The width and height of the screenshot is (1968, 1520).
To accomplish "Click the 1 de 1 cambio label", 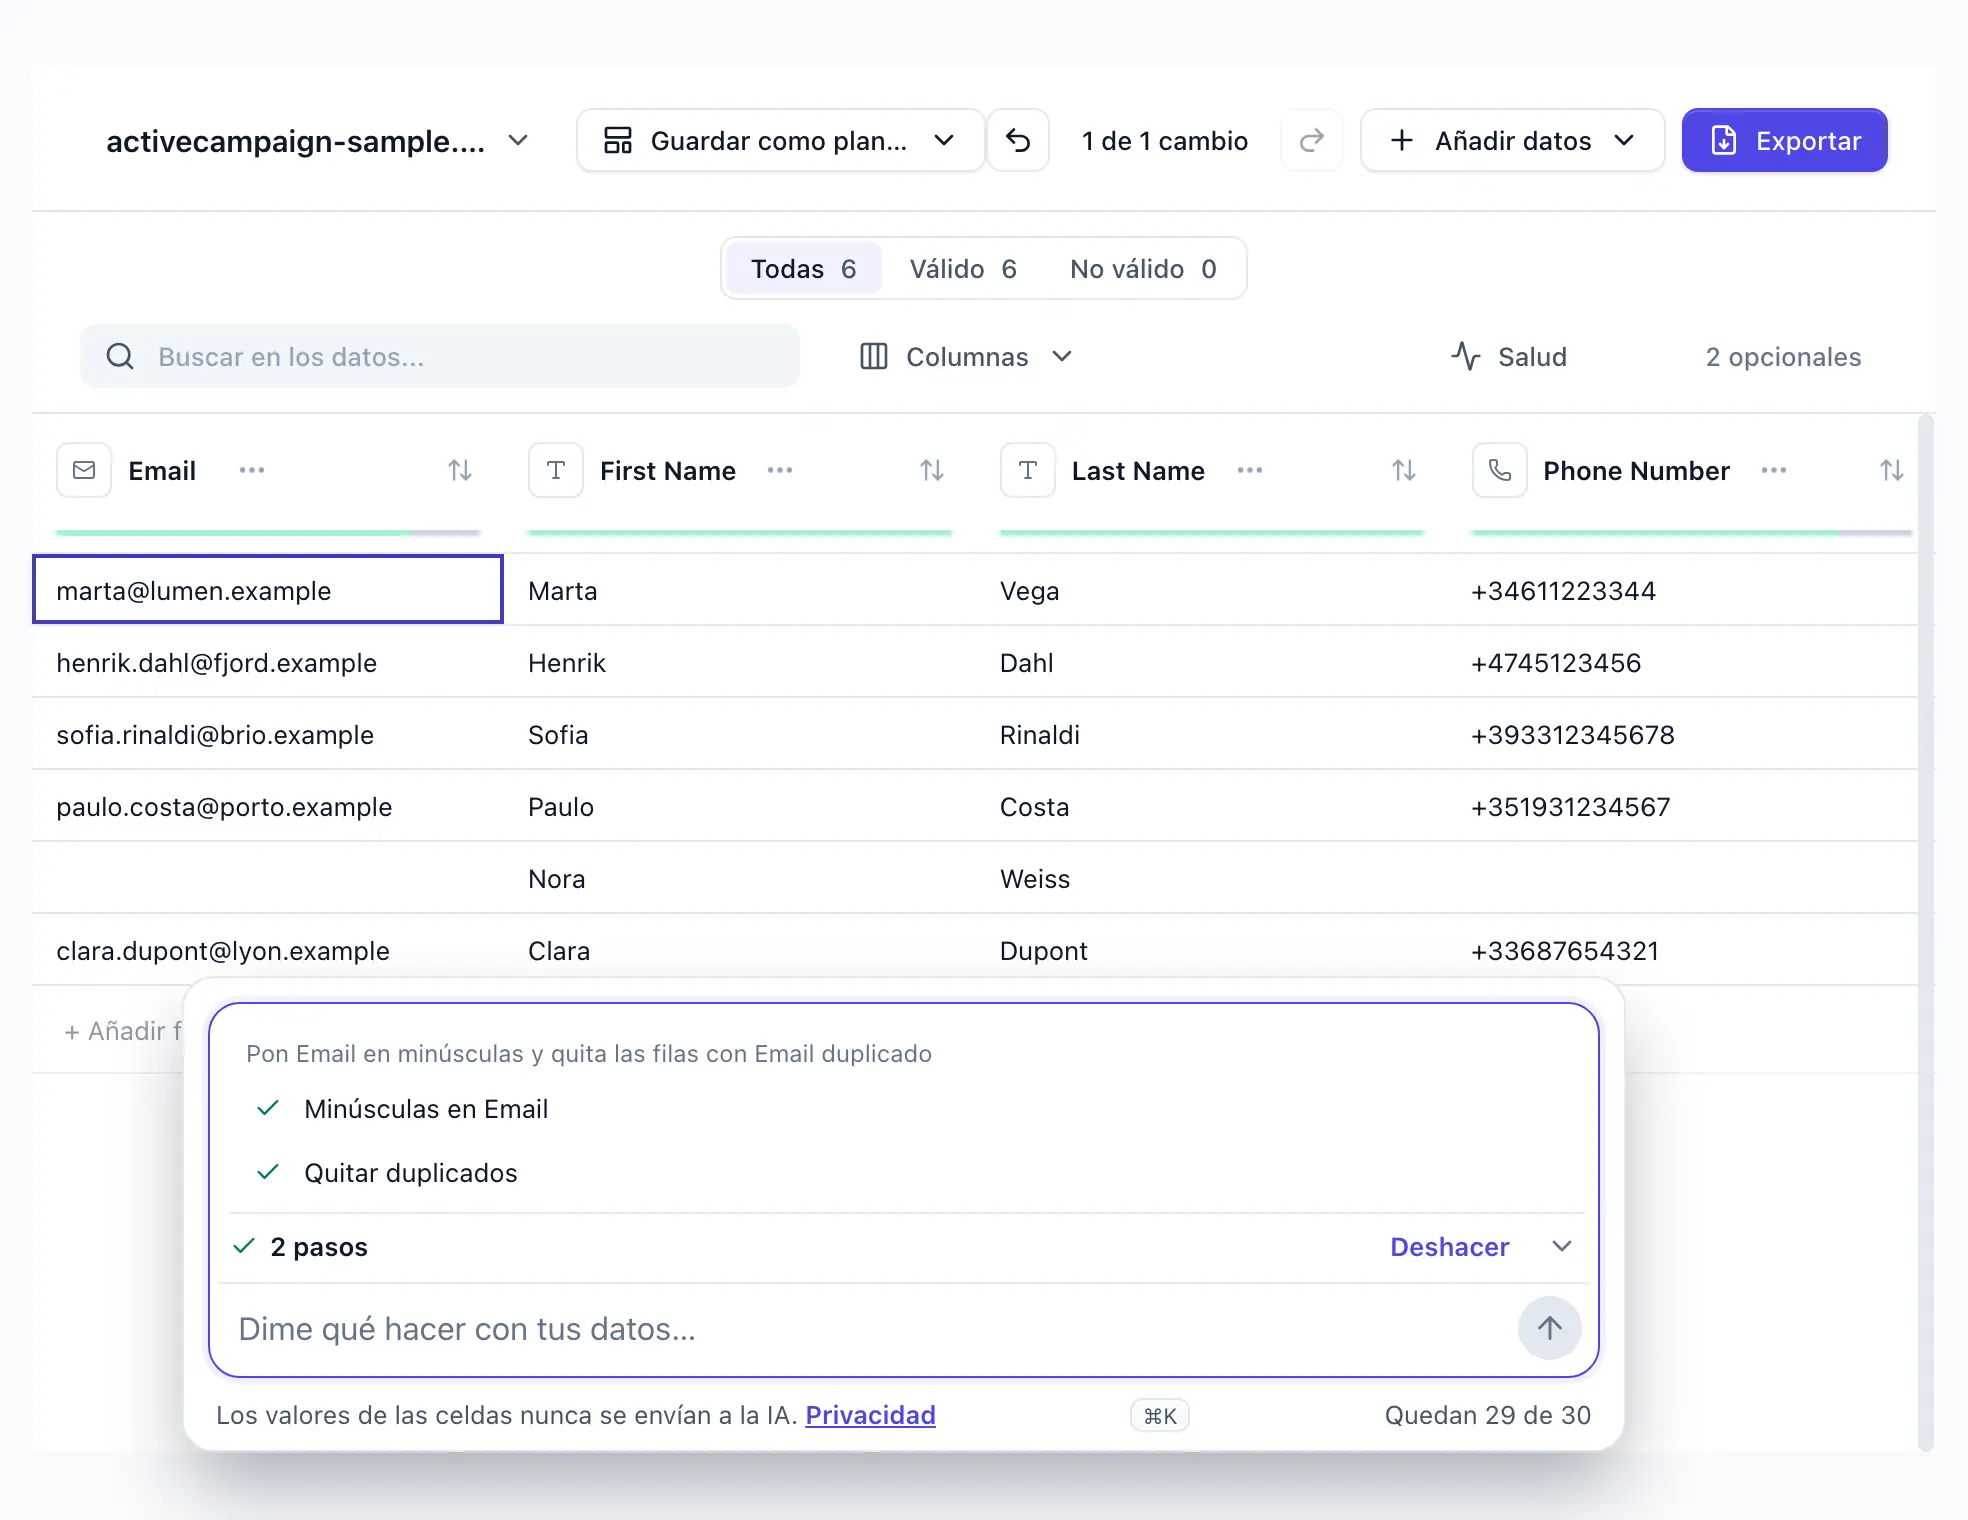I will pyautogui.click(x=1165, y=140).
